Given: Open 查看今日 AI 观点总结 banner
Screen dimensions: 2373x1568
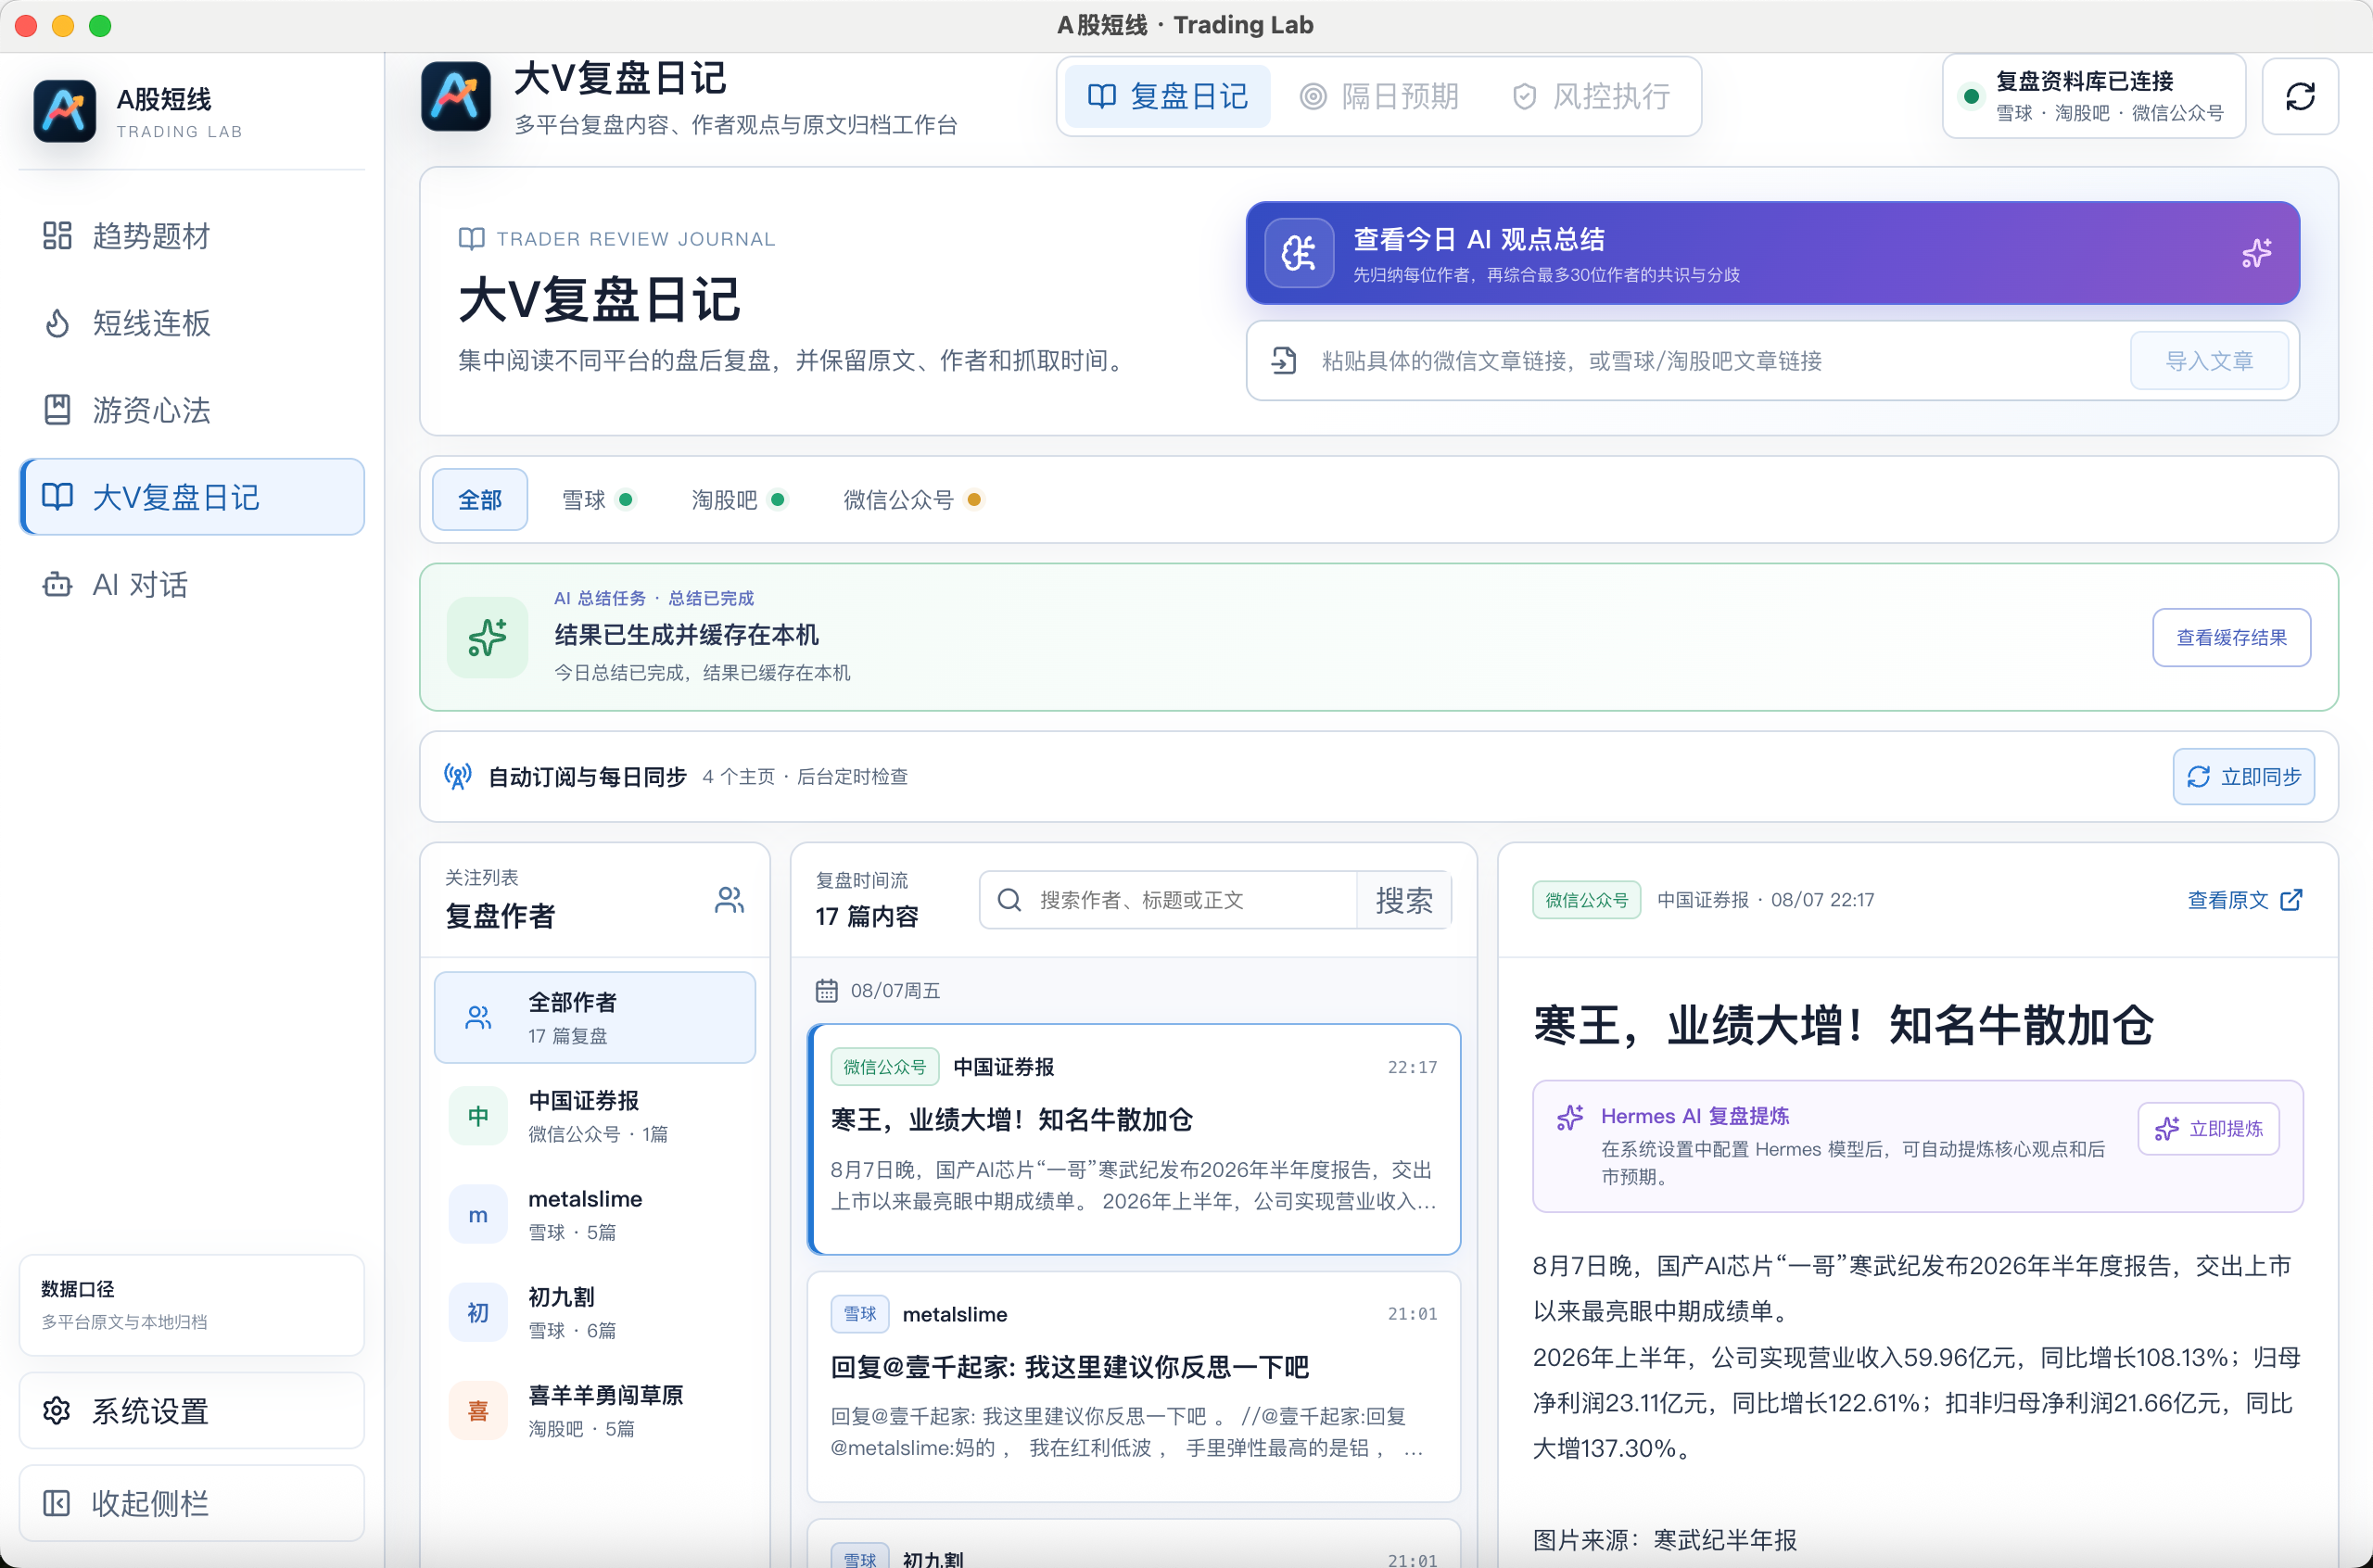Looking at the screenshot, I should click(1772, 253).
